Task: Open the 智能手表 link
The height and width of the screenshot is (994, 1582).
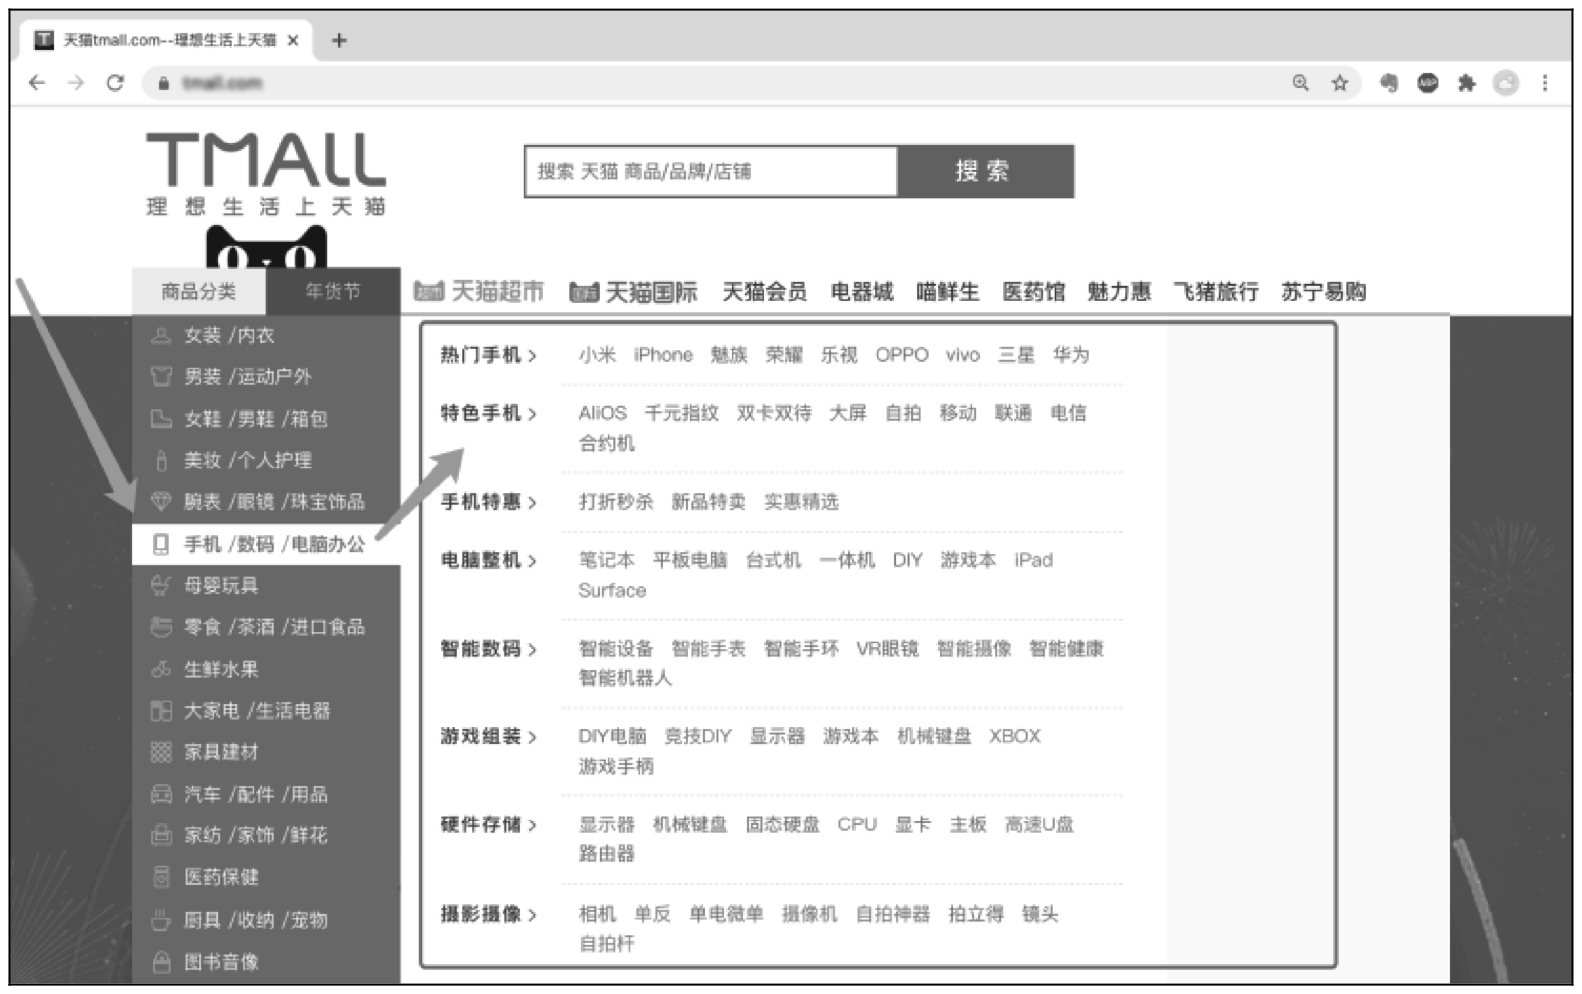Action: (708, 648)
